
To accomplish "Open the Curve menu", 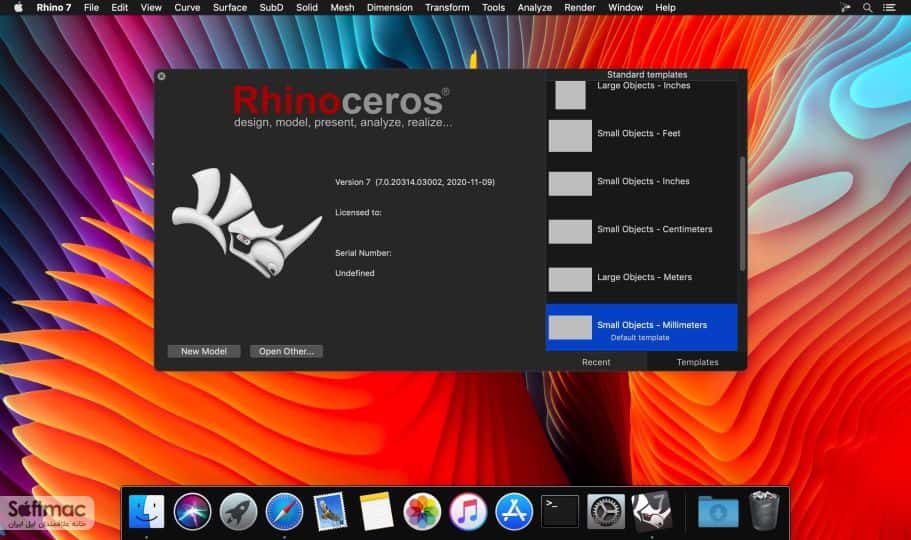I will click(187, 8).
